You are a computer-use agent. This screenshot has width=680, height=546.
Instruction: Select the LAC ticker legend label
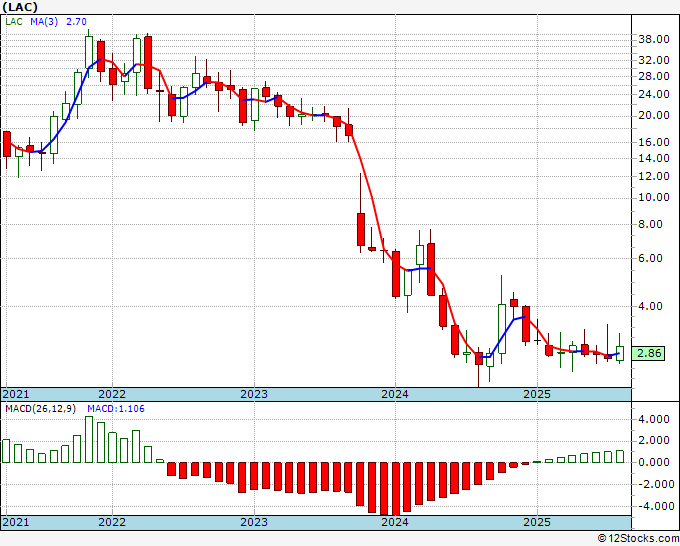[14, 22]
